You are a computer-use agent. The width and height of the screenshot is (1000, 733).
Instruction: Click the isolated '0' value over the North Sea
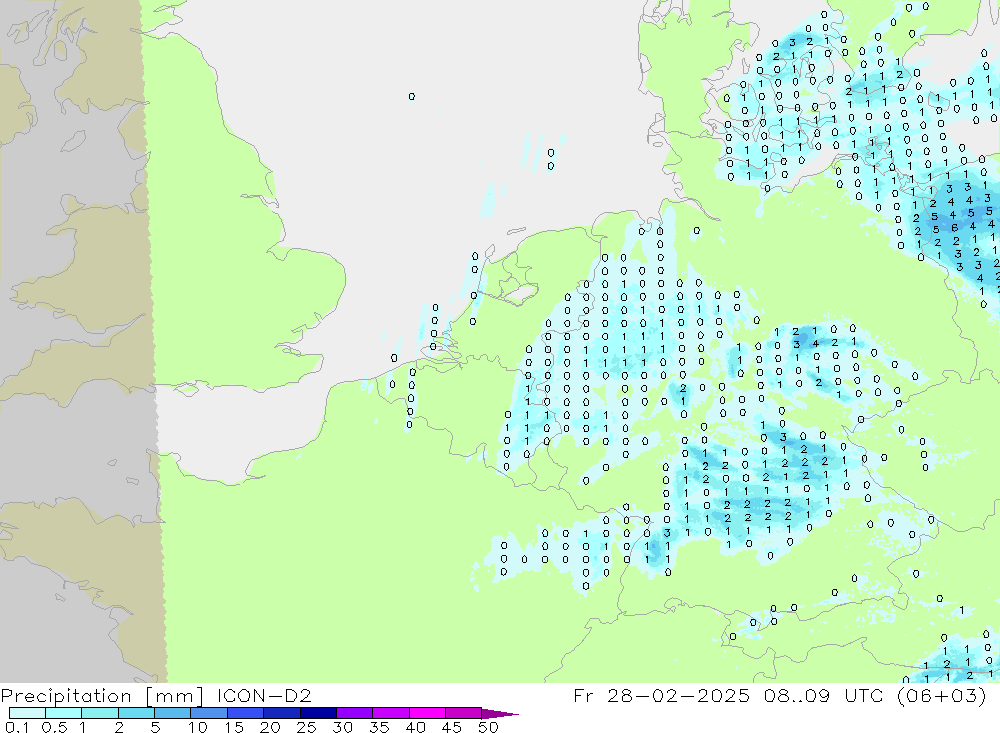(411, 96)
